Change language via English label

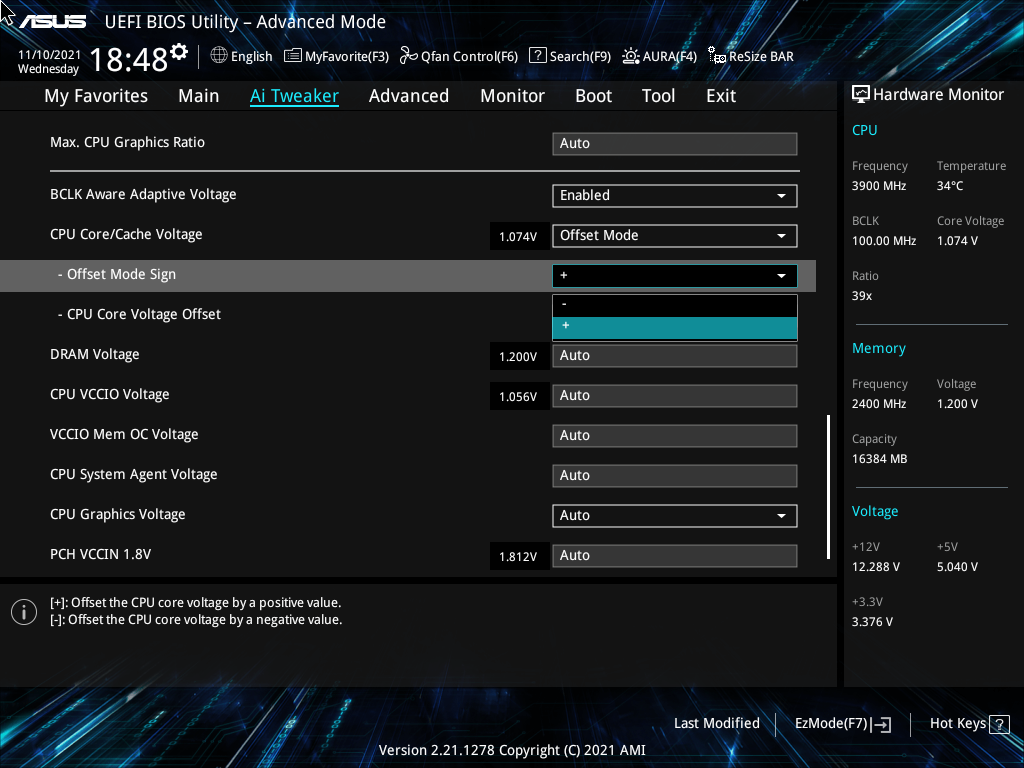point(251,56)
